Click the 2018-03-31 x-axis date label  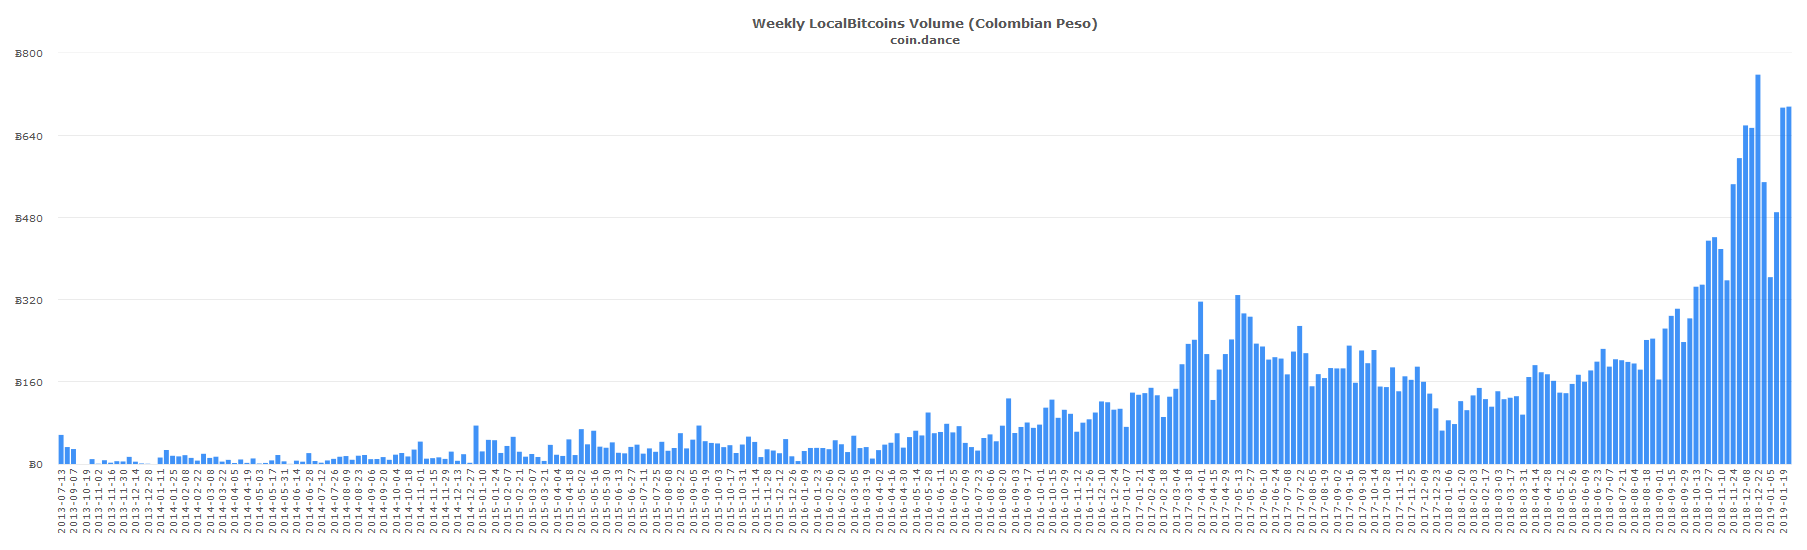click(1523, 501)
